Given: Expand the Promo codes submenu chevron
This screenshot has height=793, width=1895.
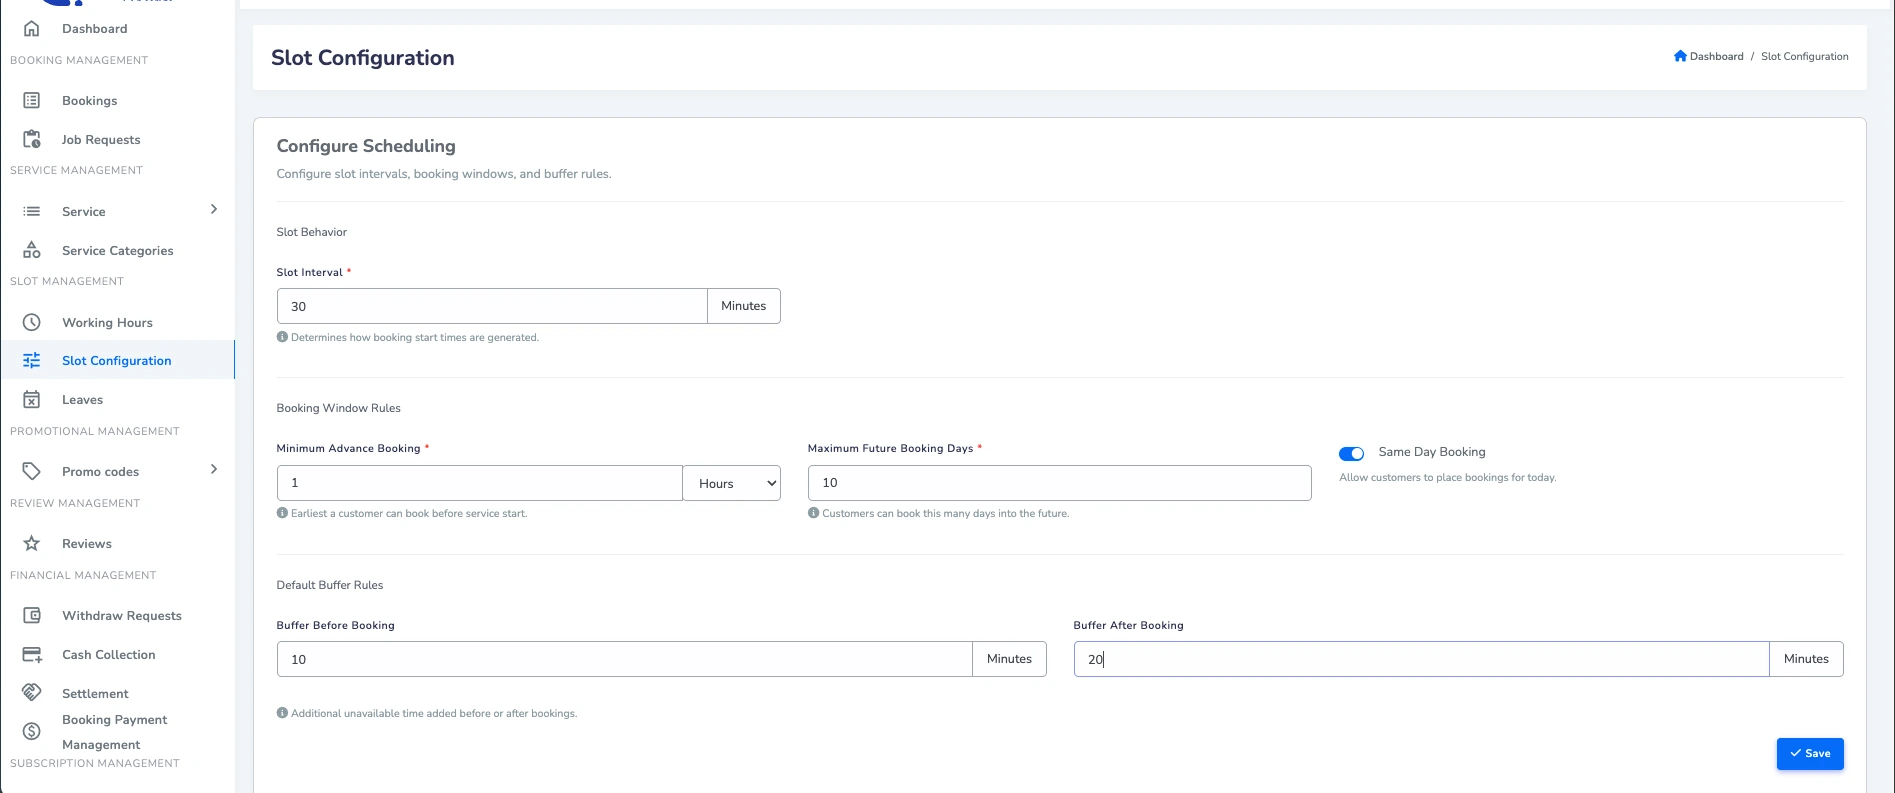Looking at the screenshot, I should (x=213, y=469).
